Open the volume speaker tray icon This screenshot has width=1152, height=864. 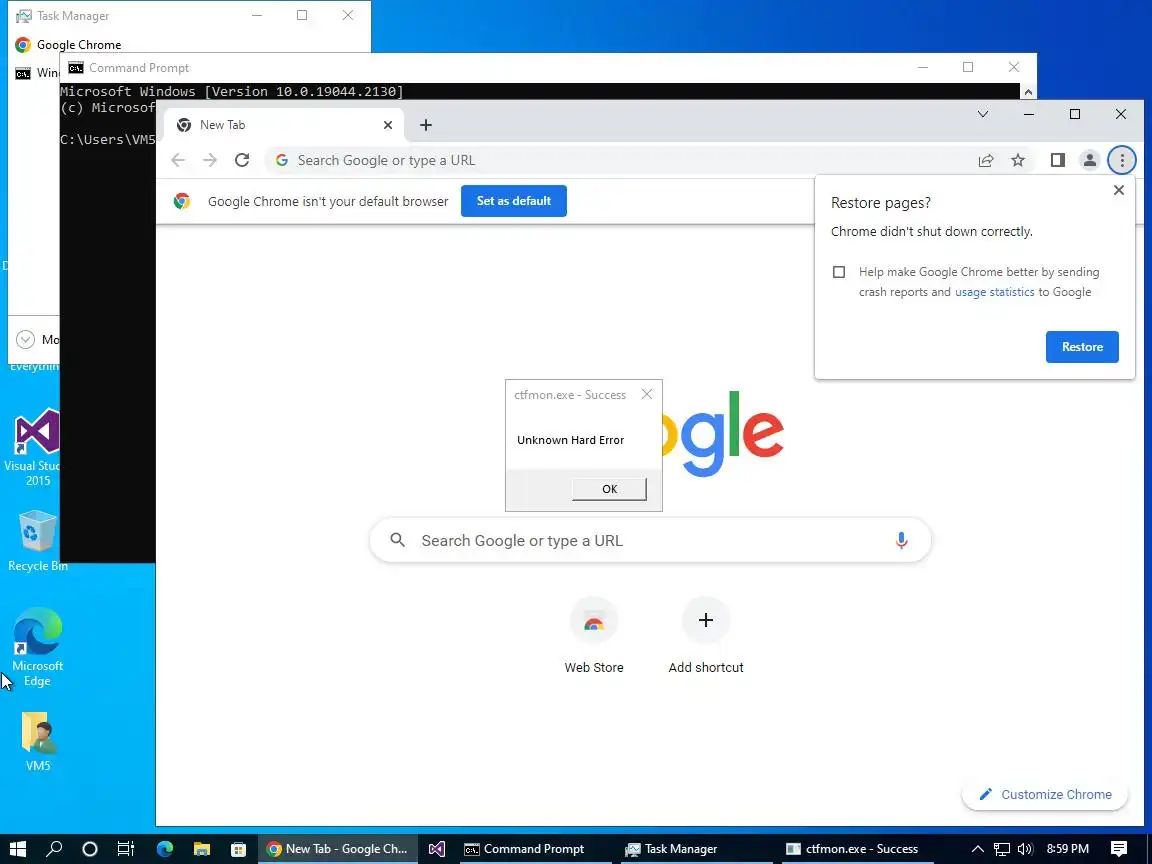(1025, 849)
